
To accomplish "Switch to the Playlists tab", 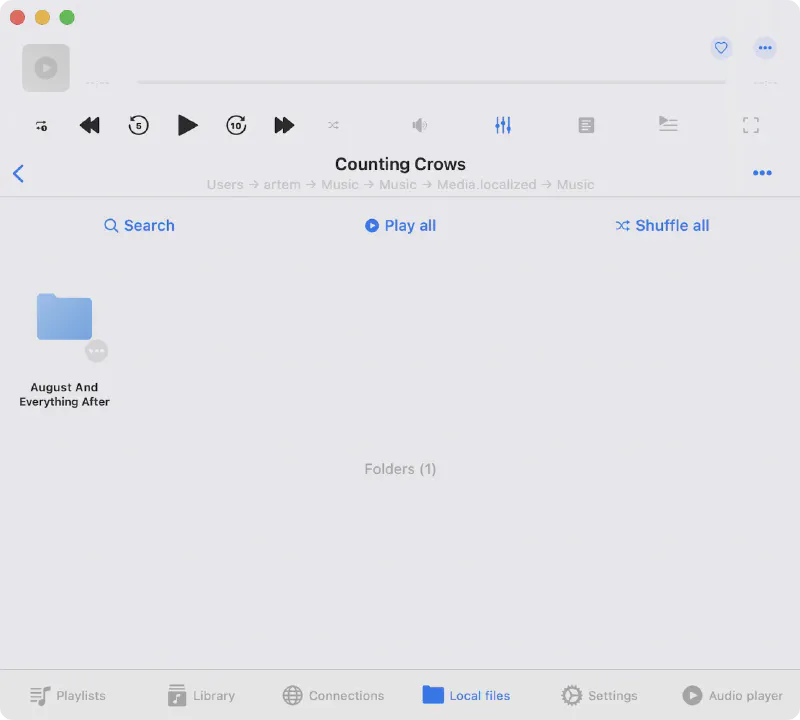I will pyautogui.click(x=67, y=695).
